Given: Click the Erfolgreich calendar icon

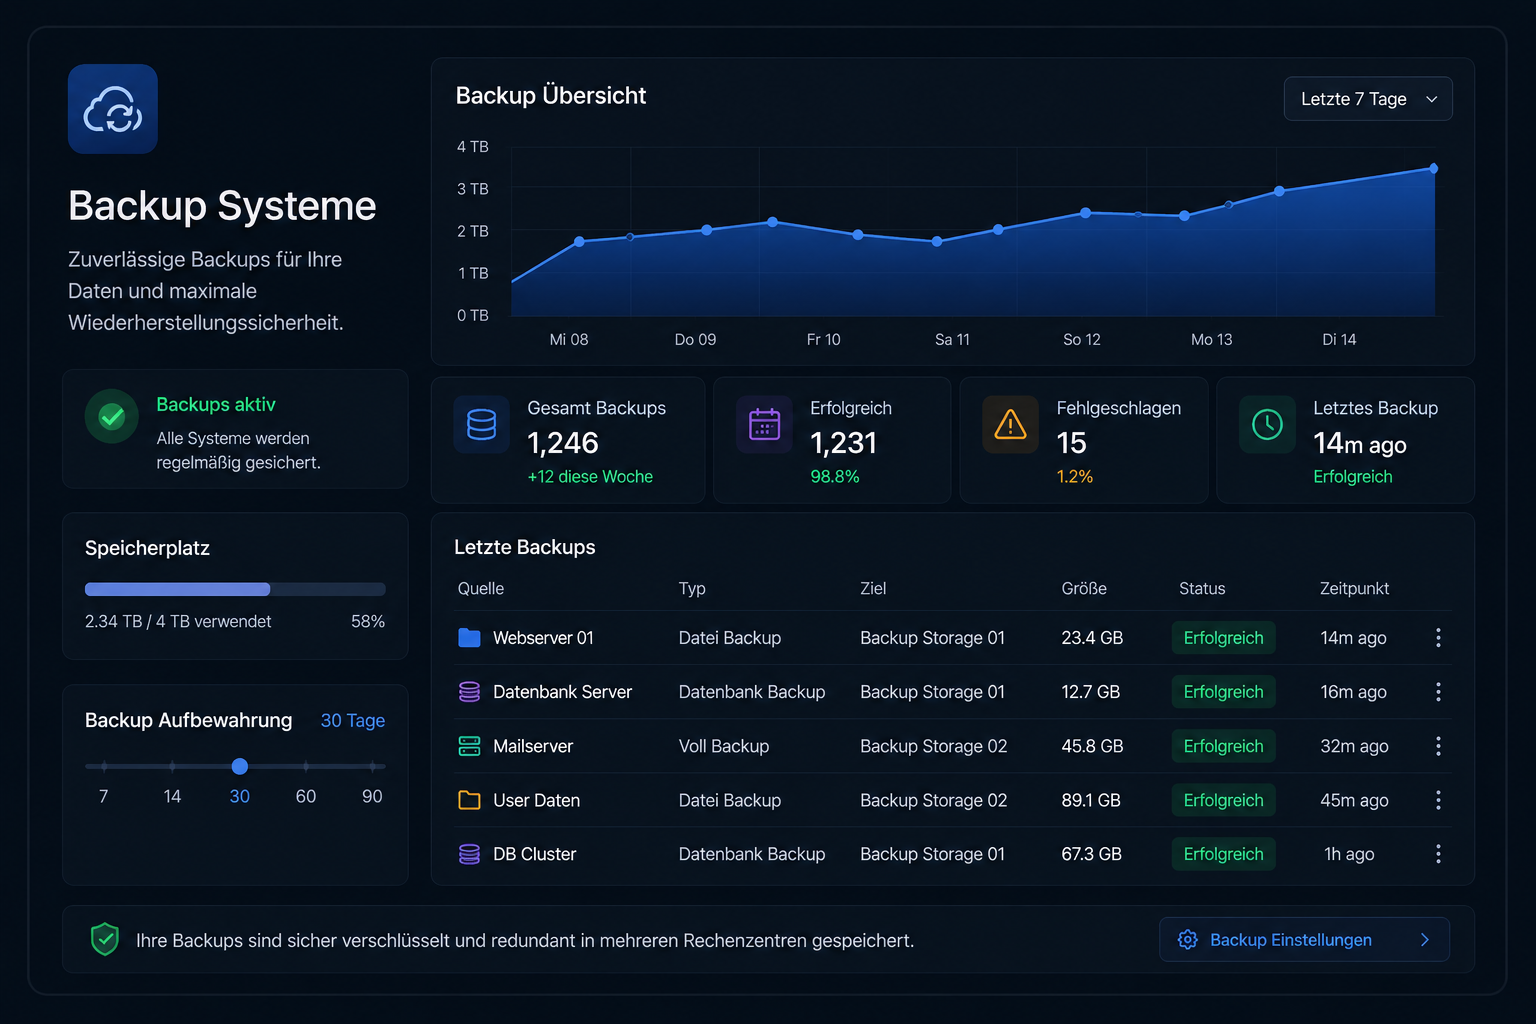Looking at the screenshot, I should [x=765, y=425].
